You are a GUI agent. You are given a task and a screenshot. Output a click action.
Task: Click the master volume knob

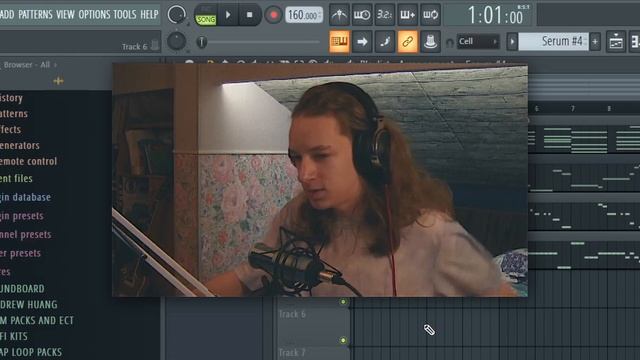(x=176, y=14)
